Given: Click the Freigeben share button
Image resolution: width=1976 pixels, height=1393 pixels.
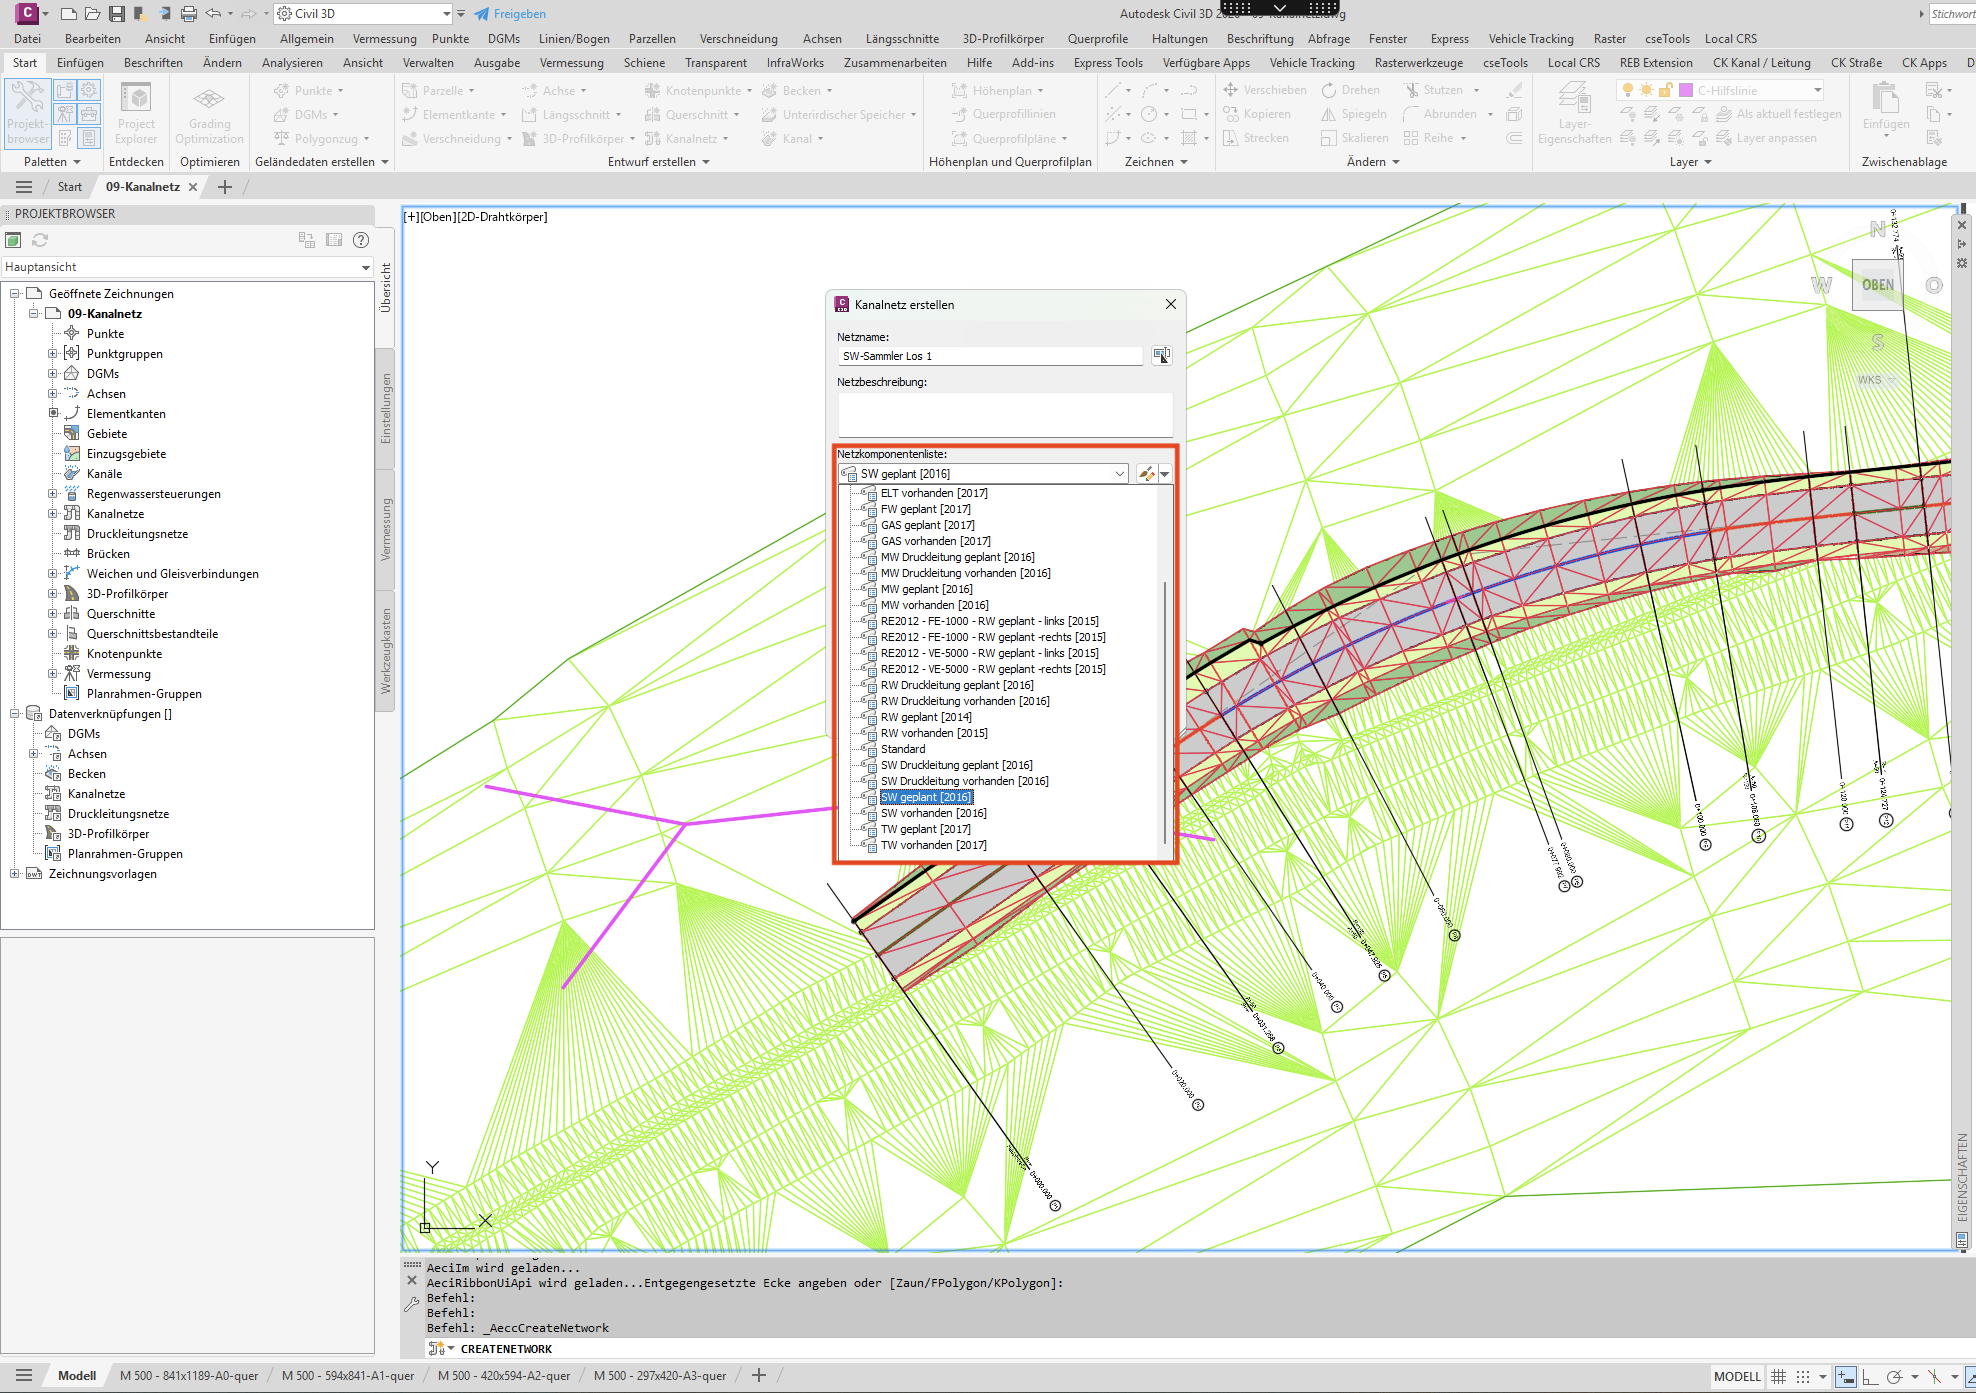Looking at the screenshot, I should (510, 14).
